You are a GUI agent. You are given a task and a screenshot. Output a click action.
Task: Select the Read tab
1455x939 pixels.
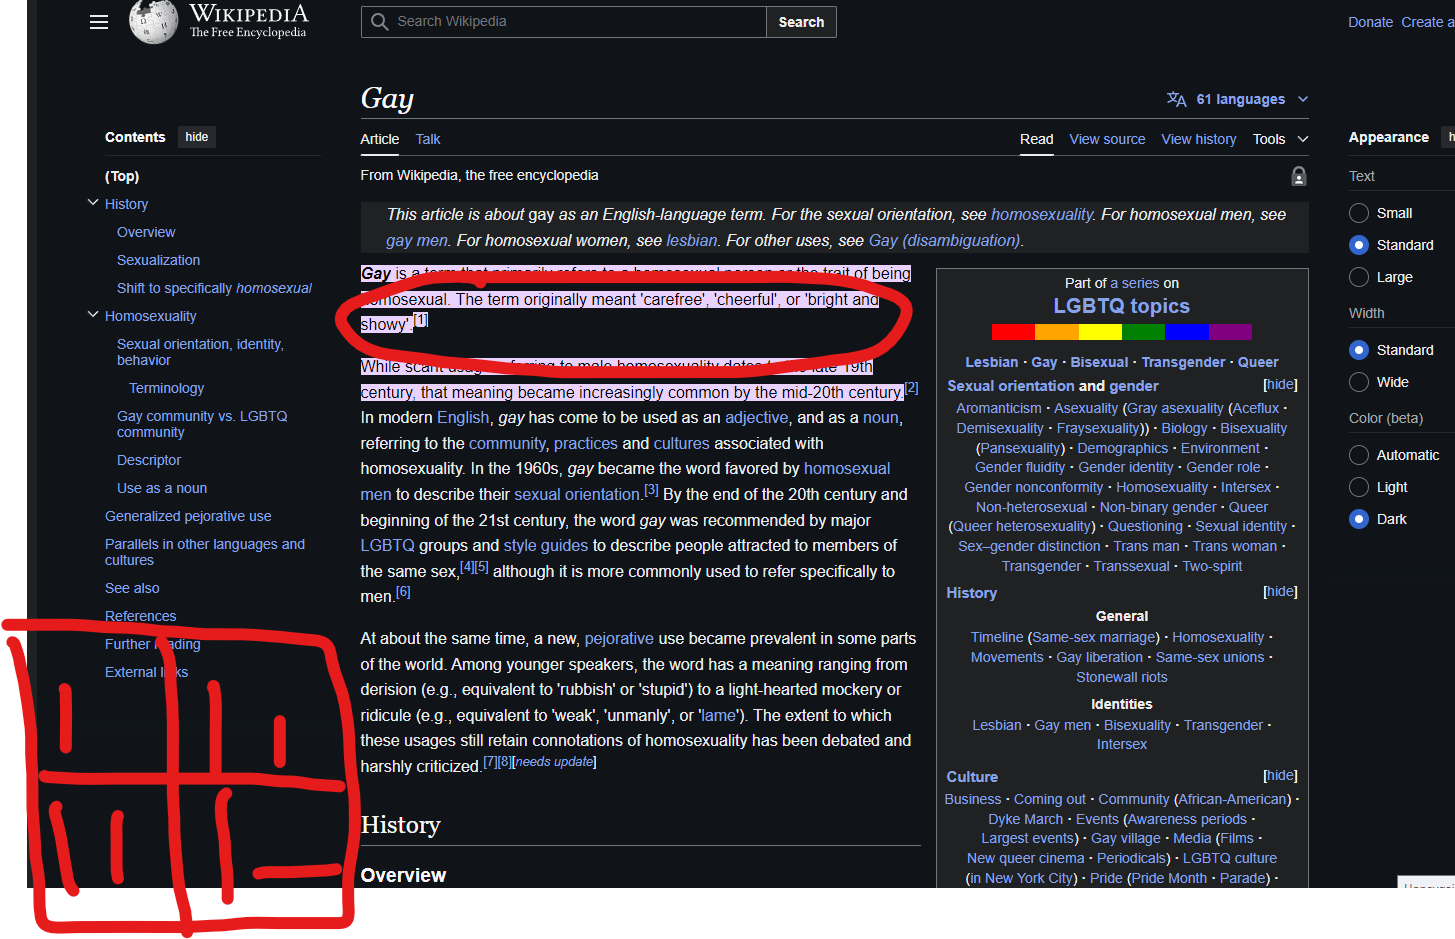pyautogui.click(x=1037, y=139)
